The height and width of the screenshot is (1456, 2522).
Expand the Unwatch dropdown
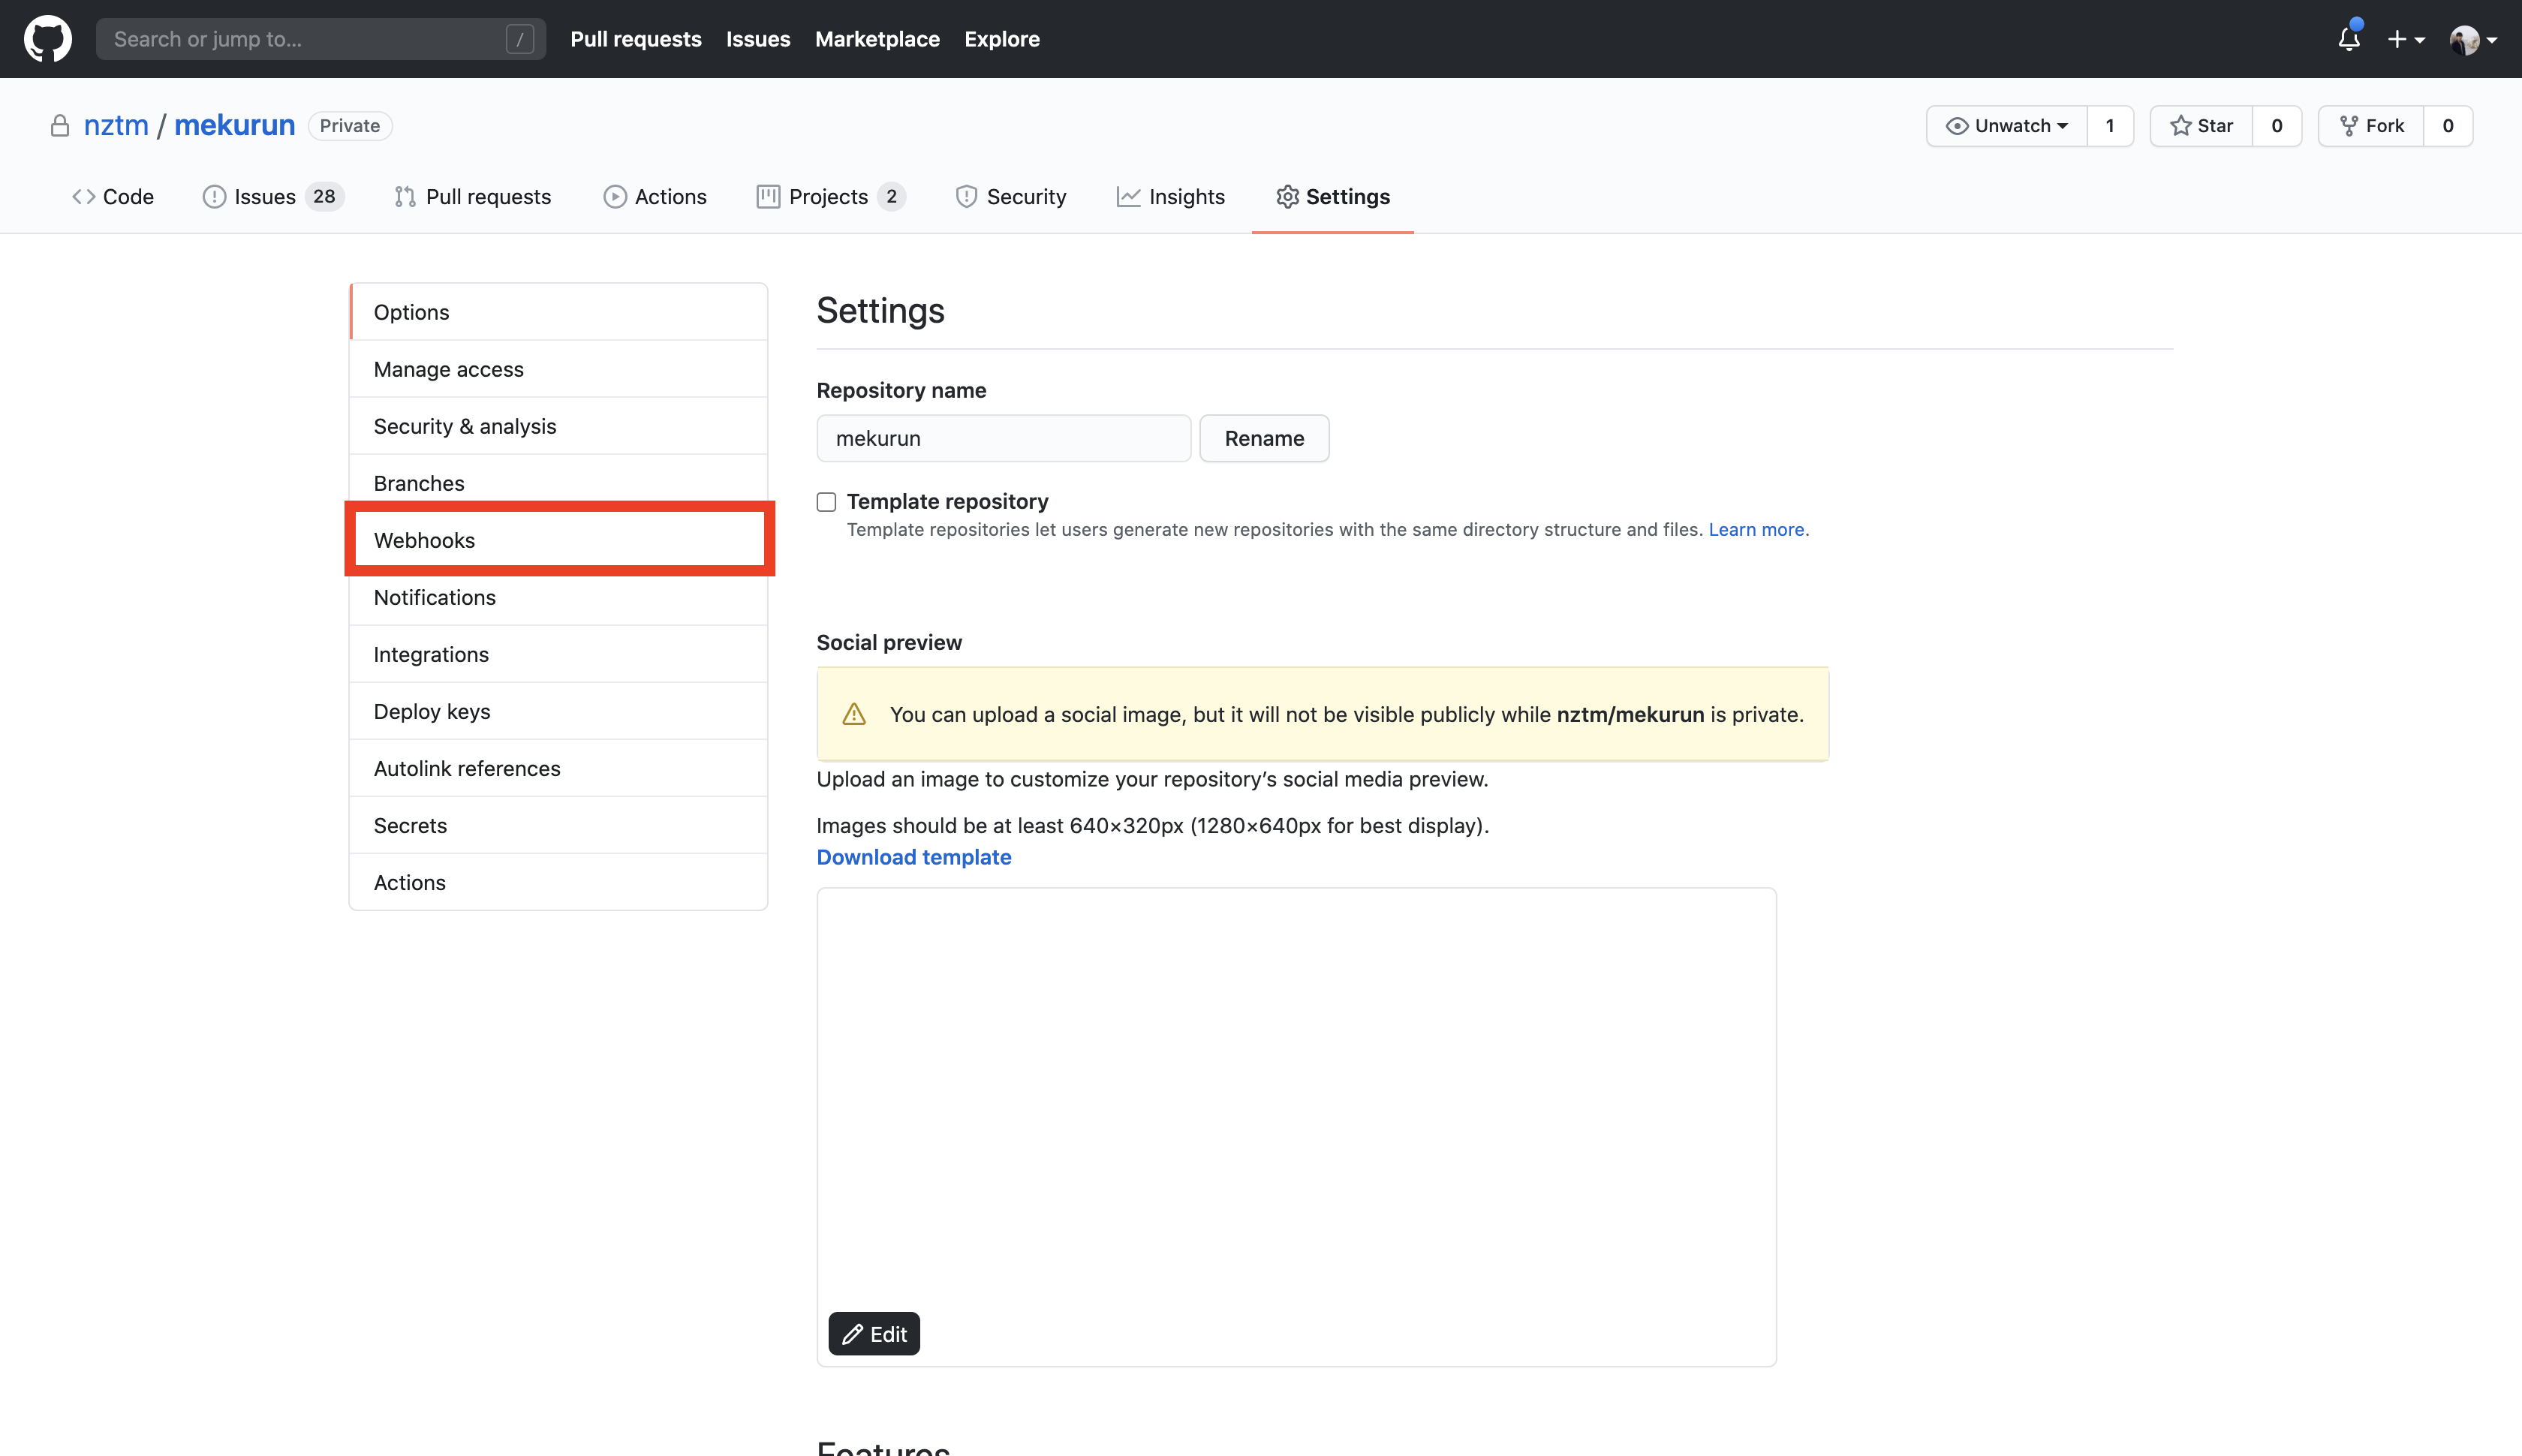pyautogui.click(x=2006, y=126)
